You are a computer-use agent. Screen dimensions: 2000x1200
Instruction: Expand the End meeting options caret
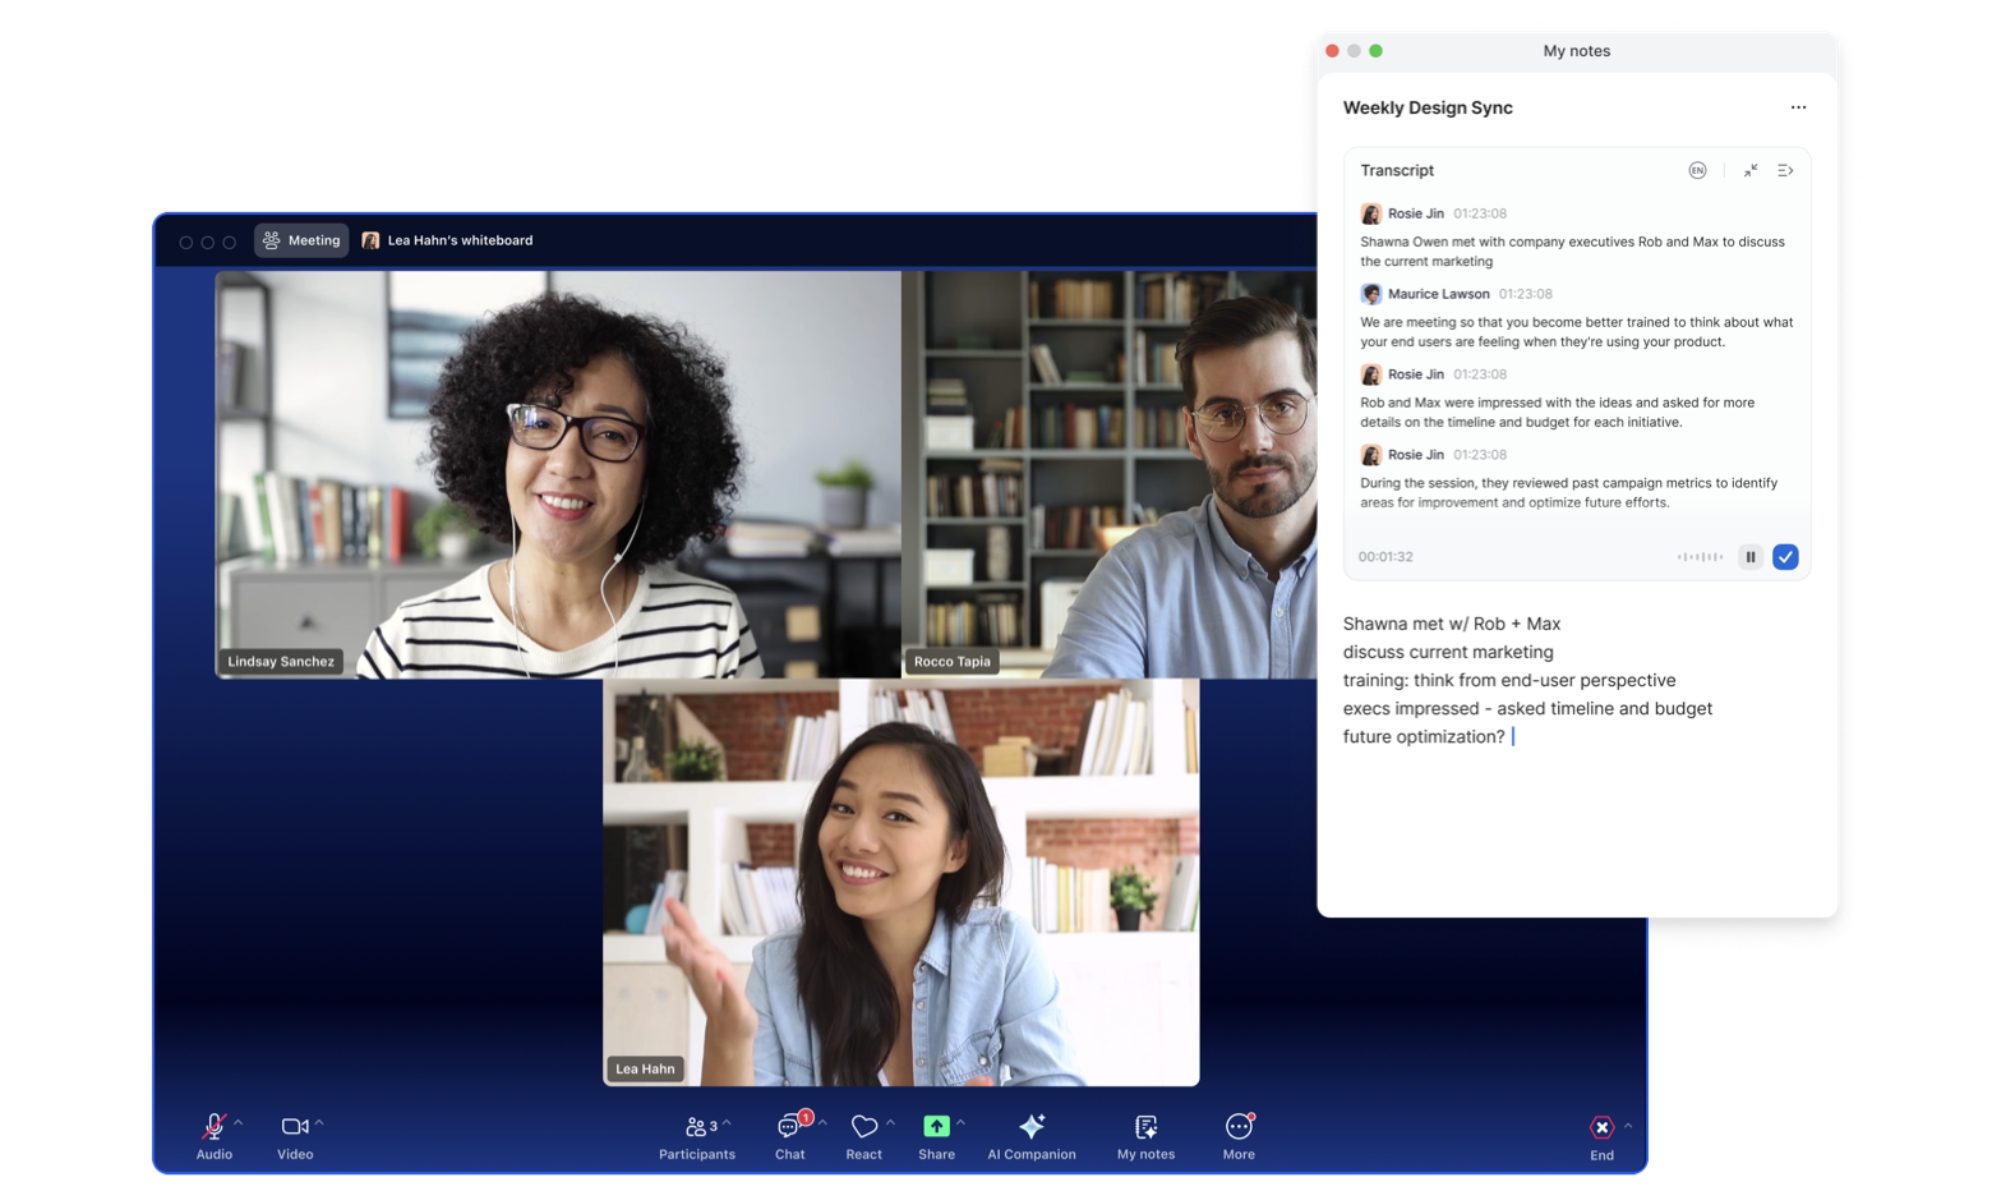[1628, 1126]
